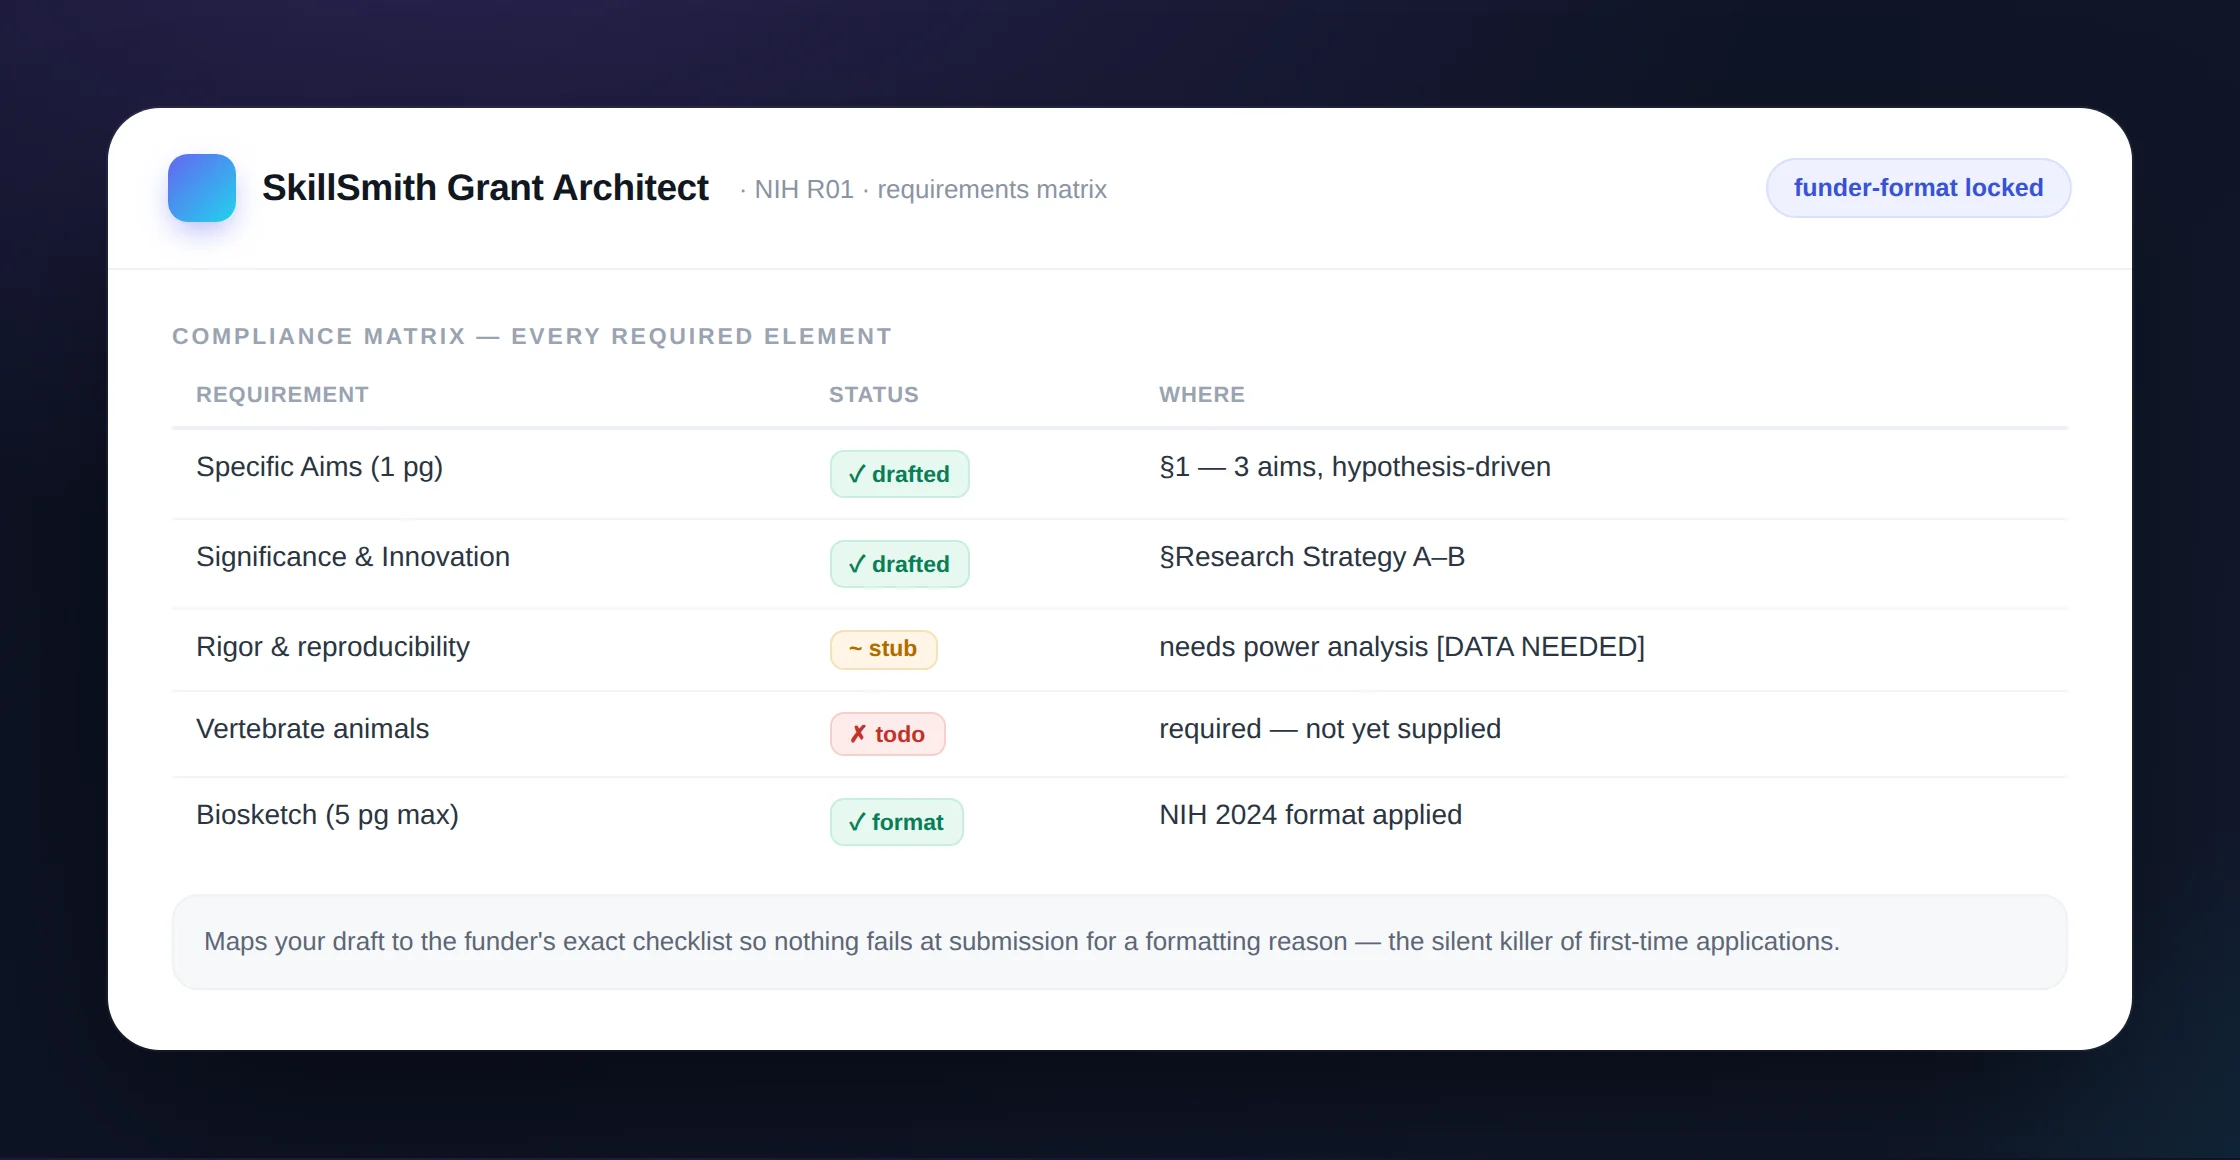
Task: Click the 'REQUIREMENT' column header
Action: pos(282,395)
